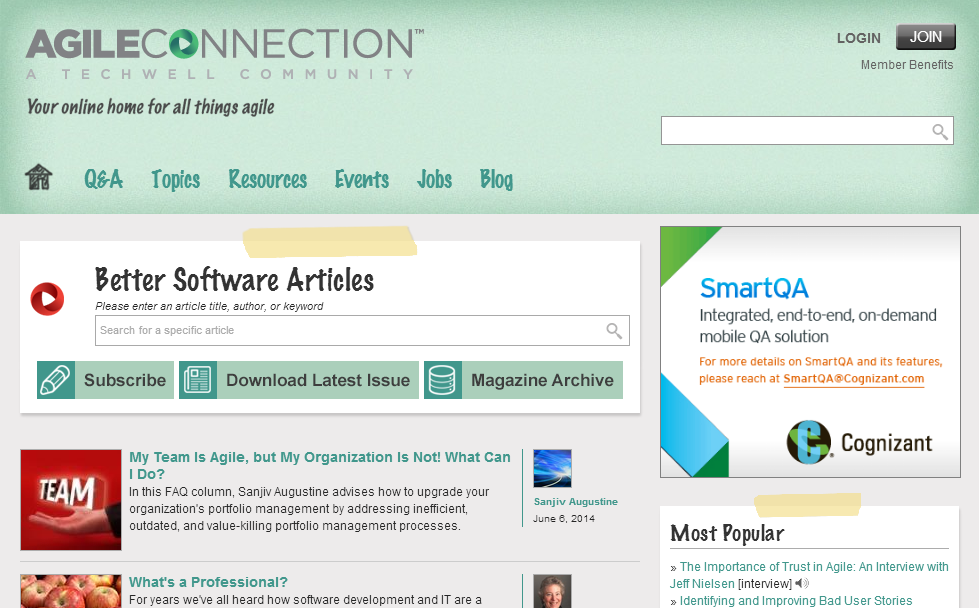Open the Magazine Archive button
Image resolution: width=979 pixels, height=608 pixels.
523,380
